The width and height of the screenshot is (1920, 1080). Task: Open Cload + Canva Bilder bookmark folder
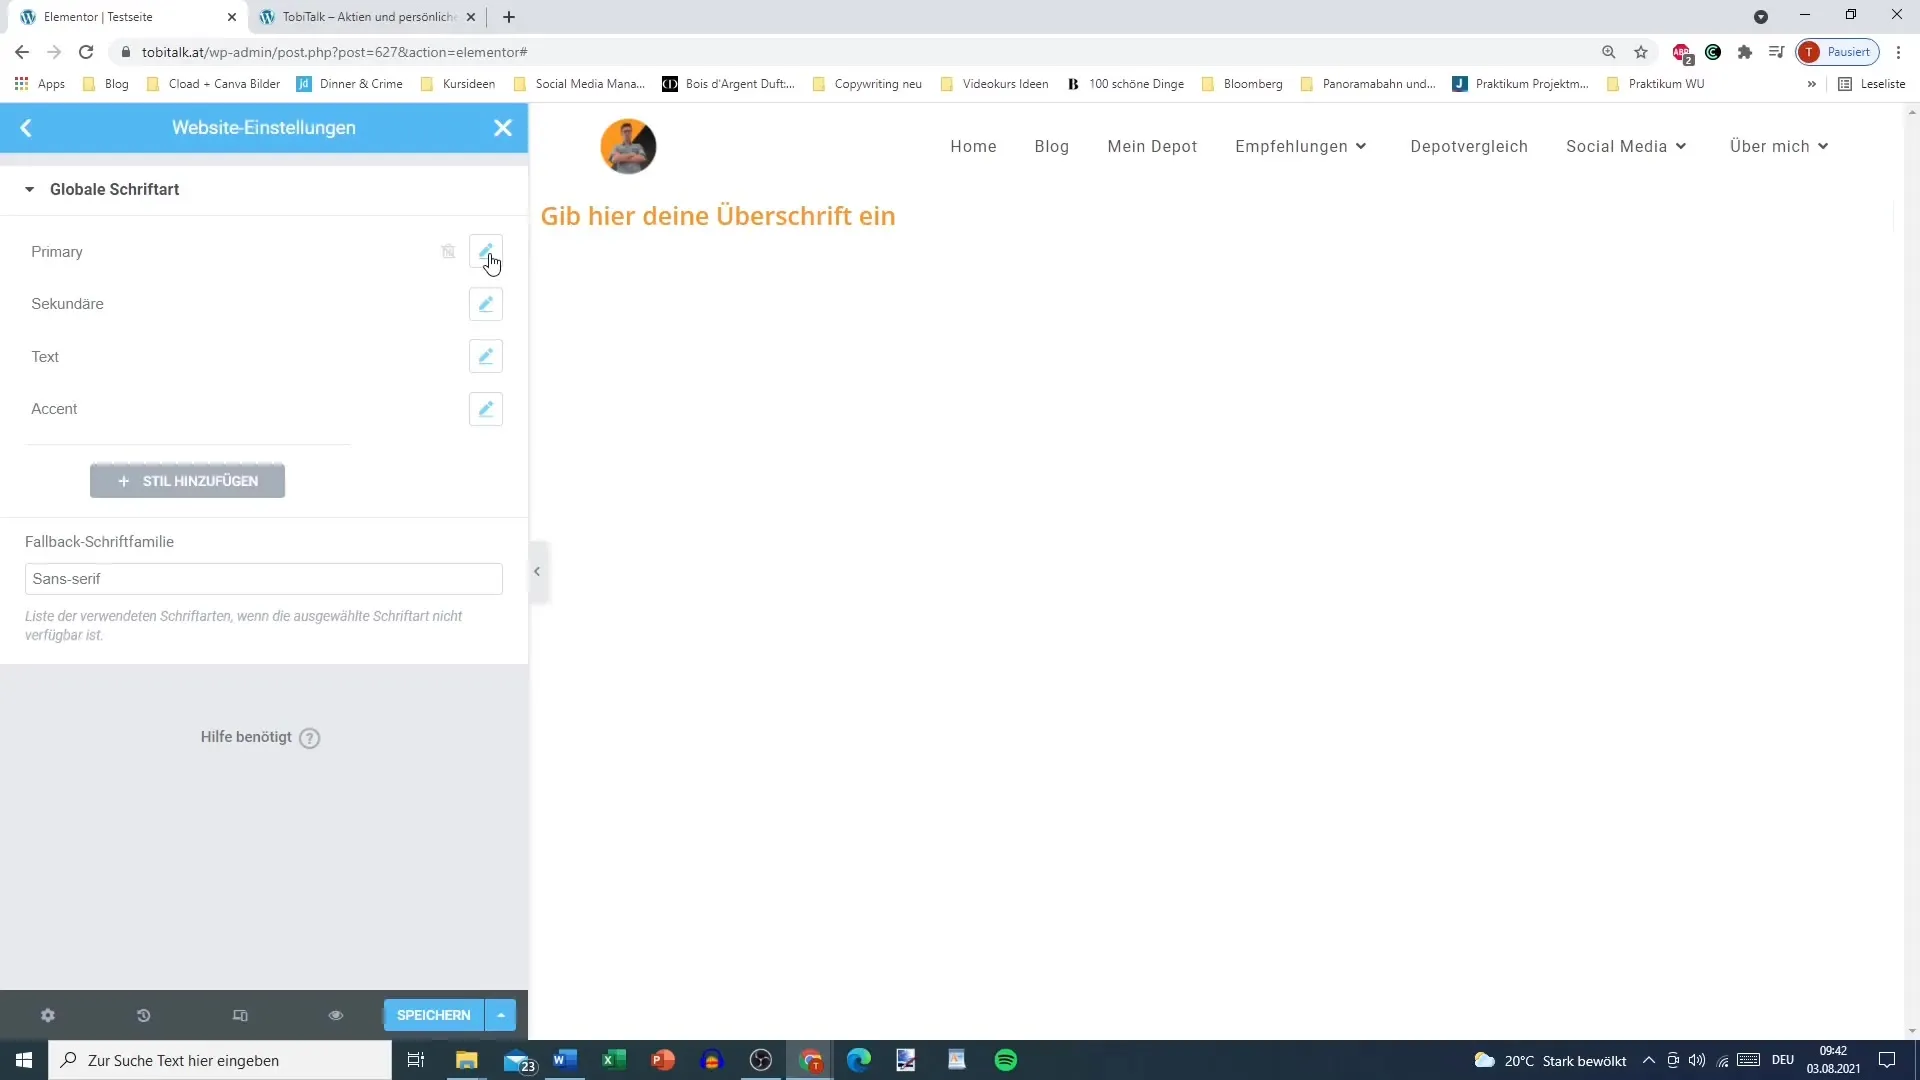click(213, 84)
